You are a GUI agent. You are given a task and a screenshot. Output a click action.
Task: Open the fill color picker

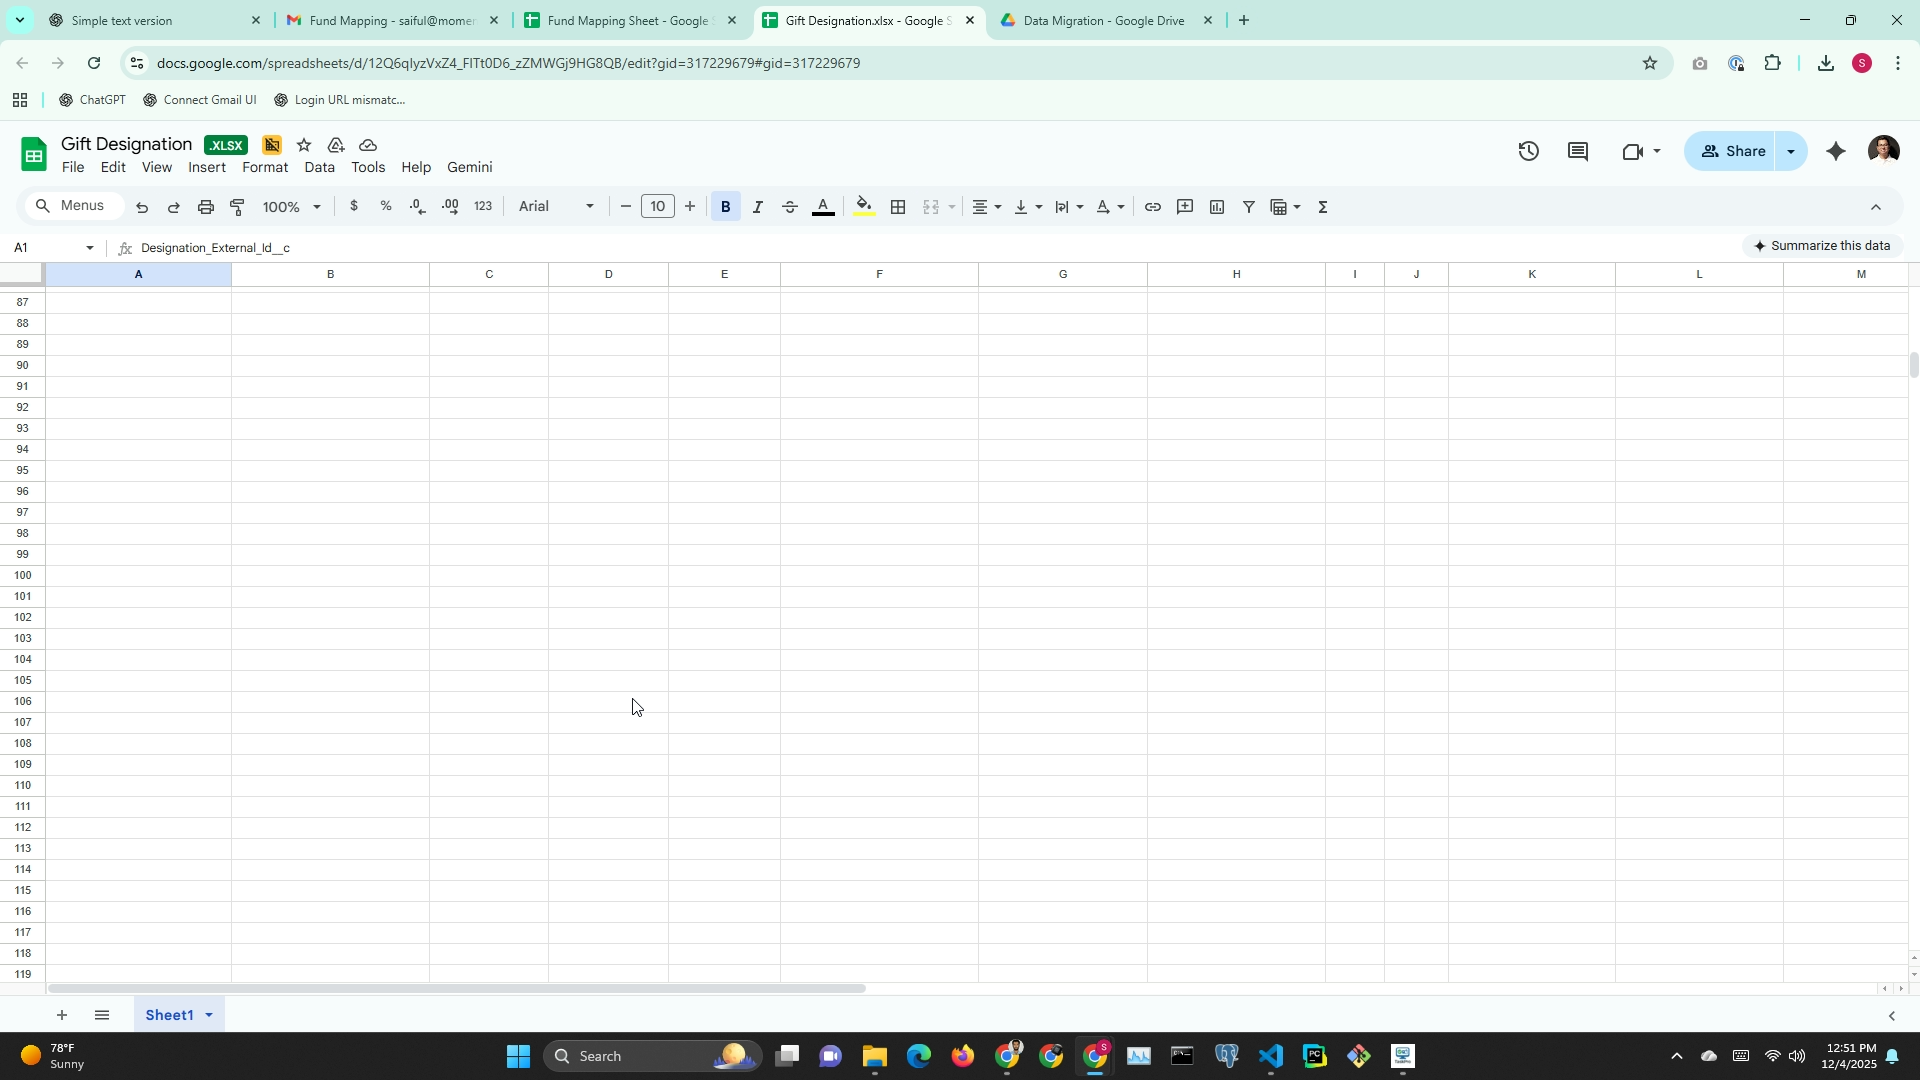865,207
